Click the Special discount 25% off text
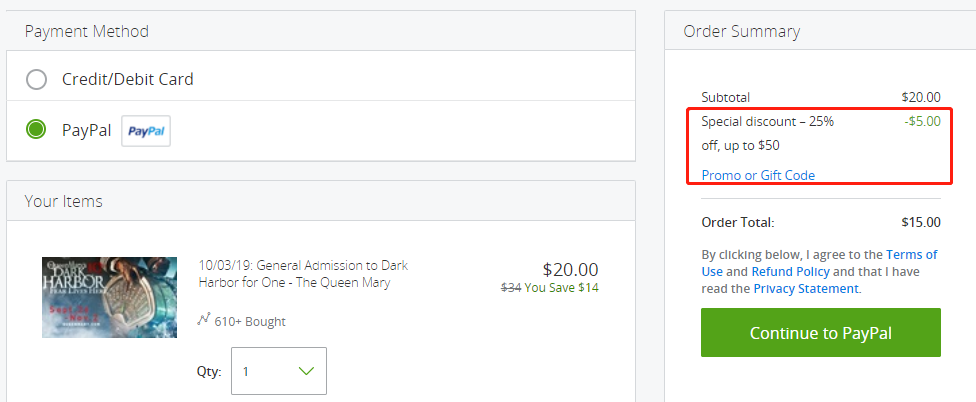This screenshot has width=976, height=402. click(x=767, y=134)
